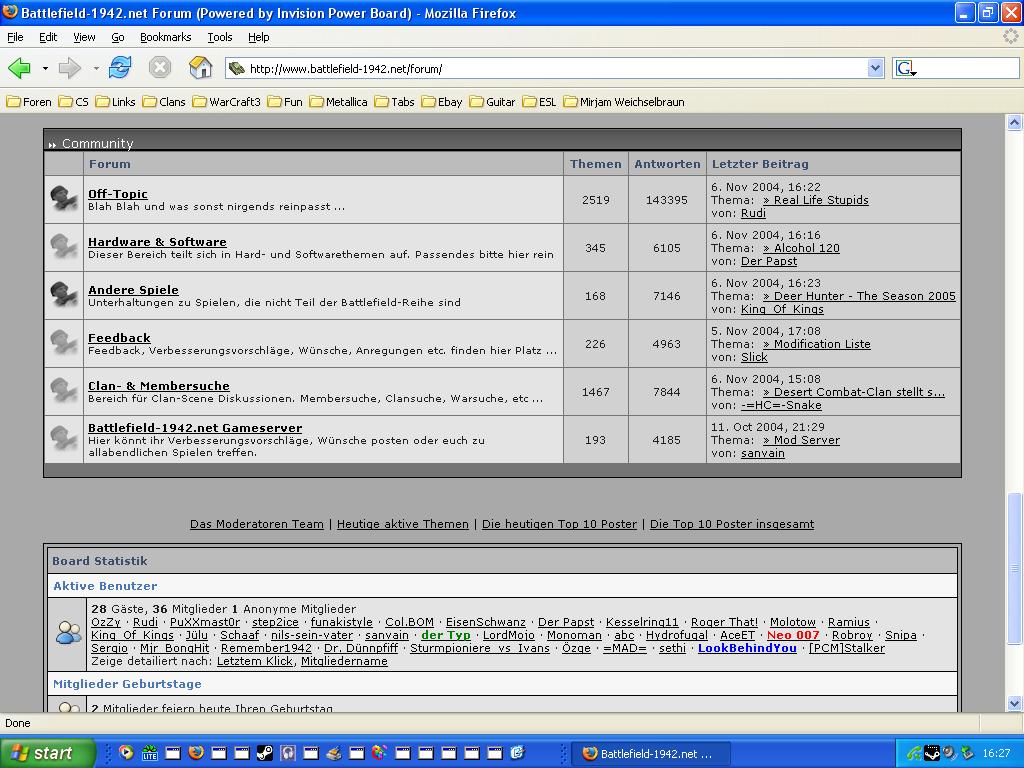1024x768 pixels.
Task: Open the headphones quick launch icon
Action: (x=287, y=753)
